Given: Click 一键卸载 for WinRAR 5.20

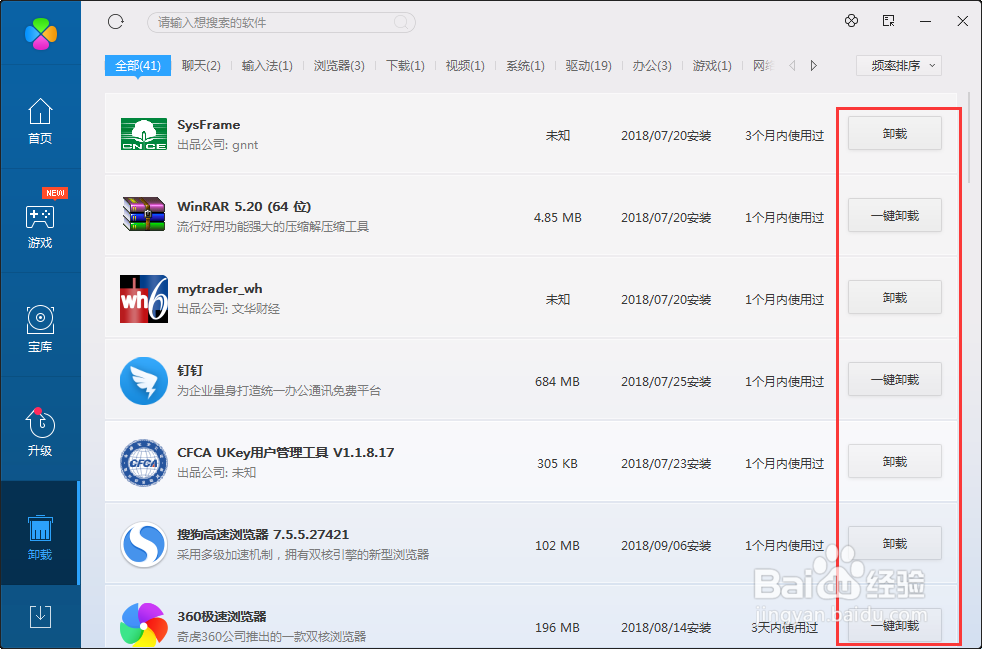Looking at the screenshot, I should tap(893, 214).
